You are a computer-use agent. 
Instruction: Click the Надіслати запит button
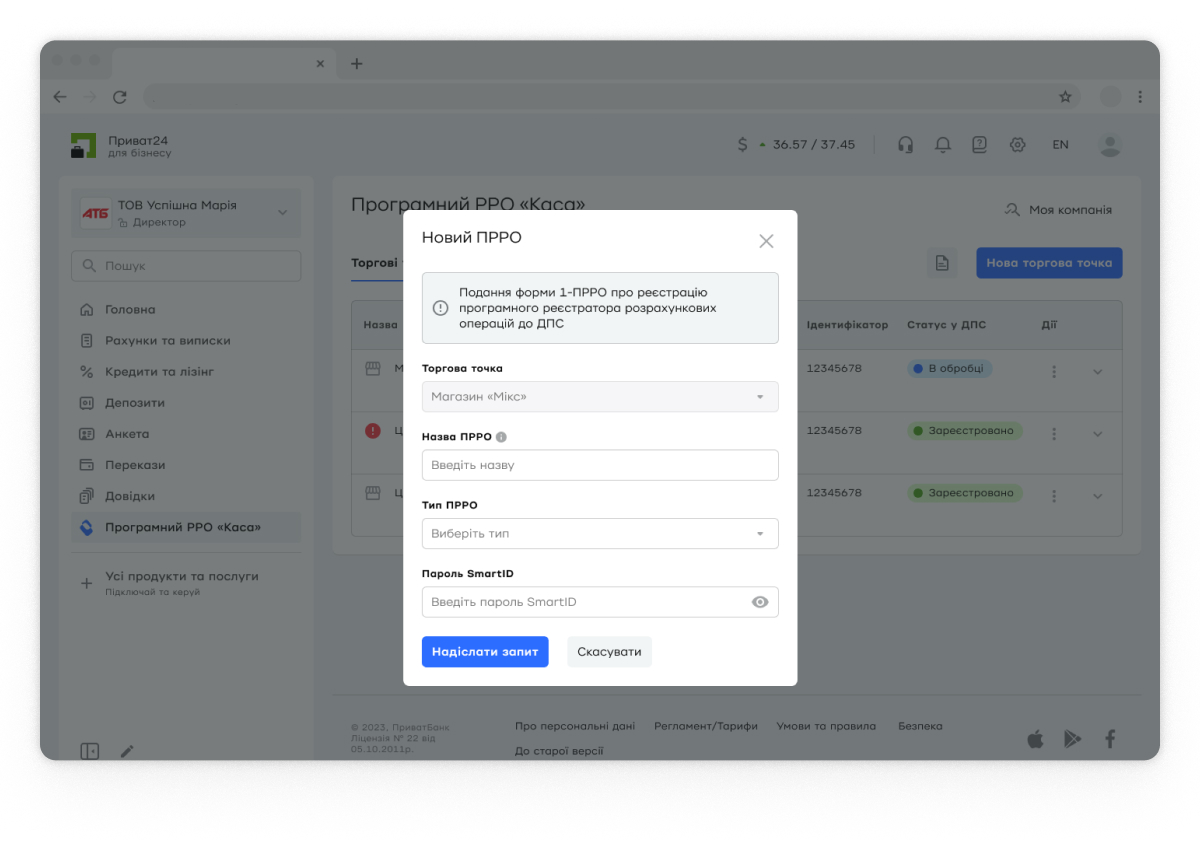[x=485, y=651]
